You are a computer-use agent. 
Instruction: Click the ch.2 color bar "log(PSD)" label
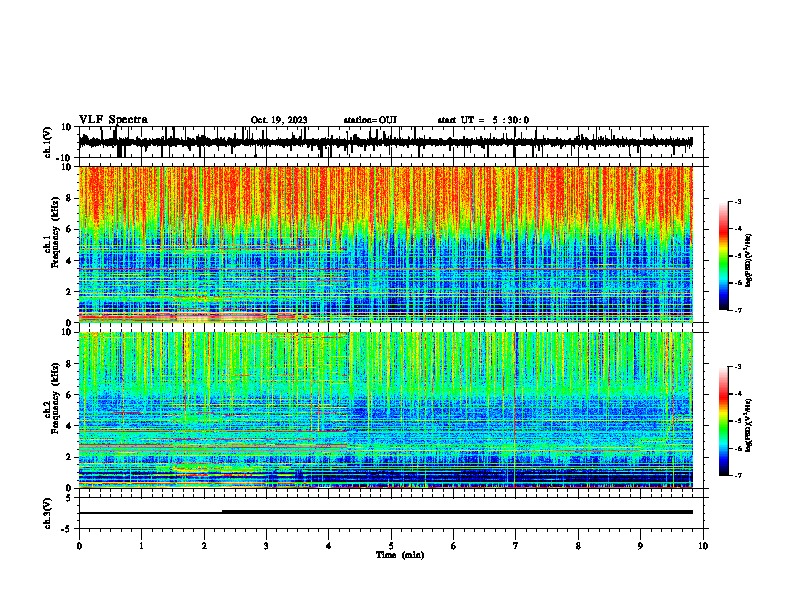(x=748, y=426)
